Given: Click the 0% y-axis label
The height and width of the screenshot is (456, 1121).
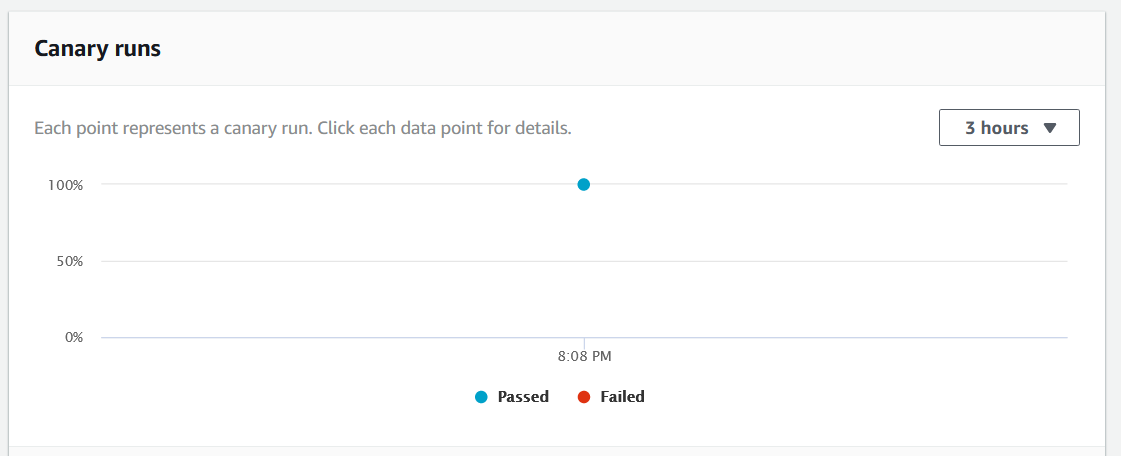Looking at the screenshot, I should click(x=74, y=337).
